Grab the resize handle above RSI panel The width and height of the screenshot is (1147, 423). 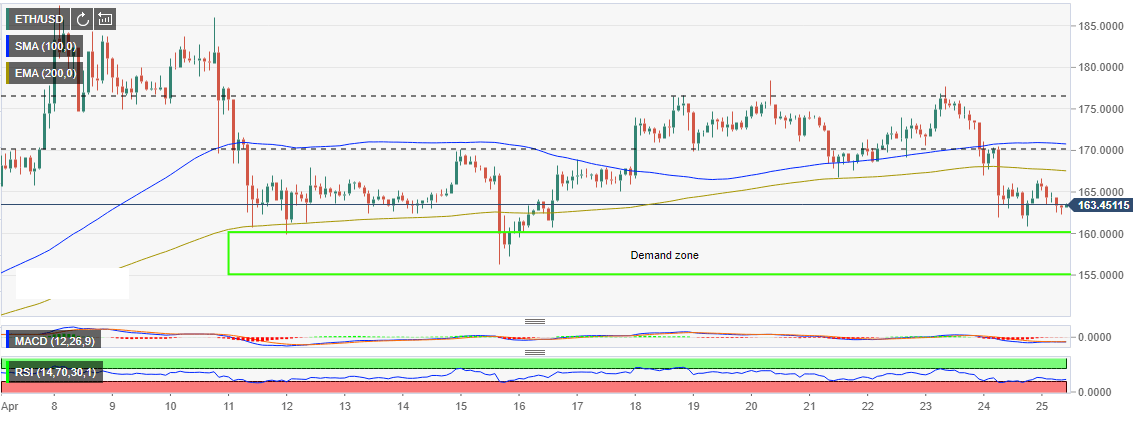[534, 352]
